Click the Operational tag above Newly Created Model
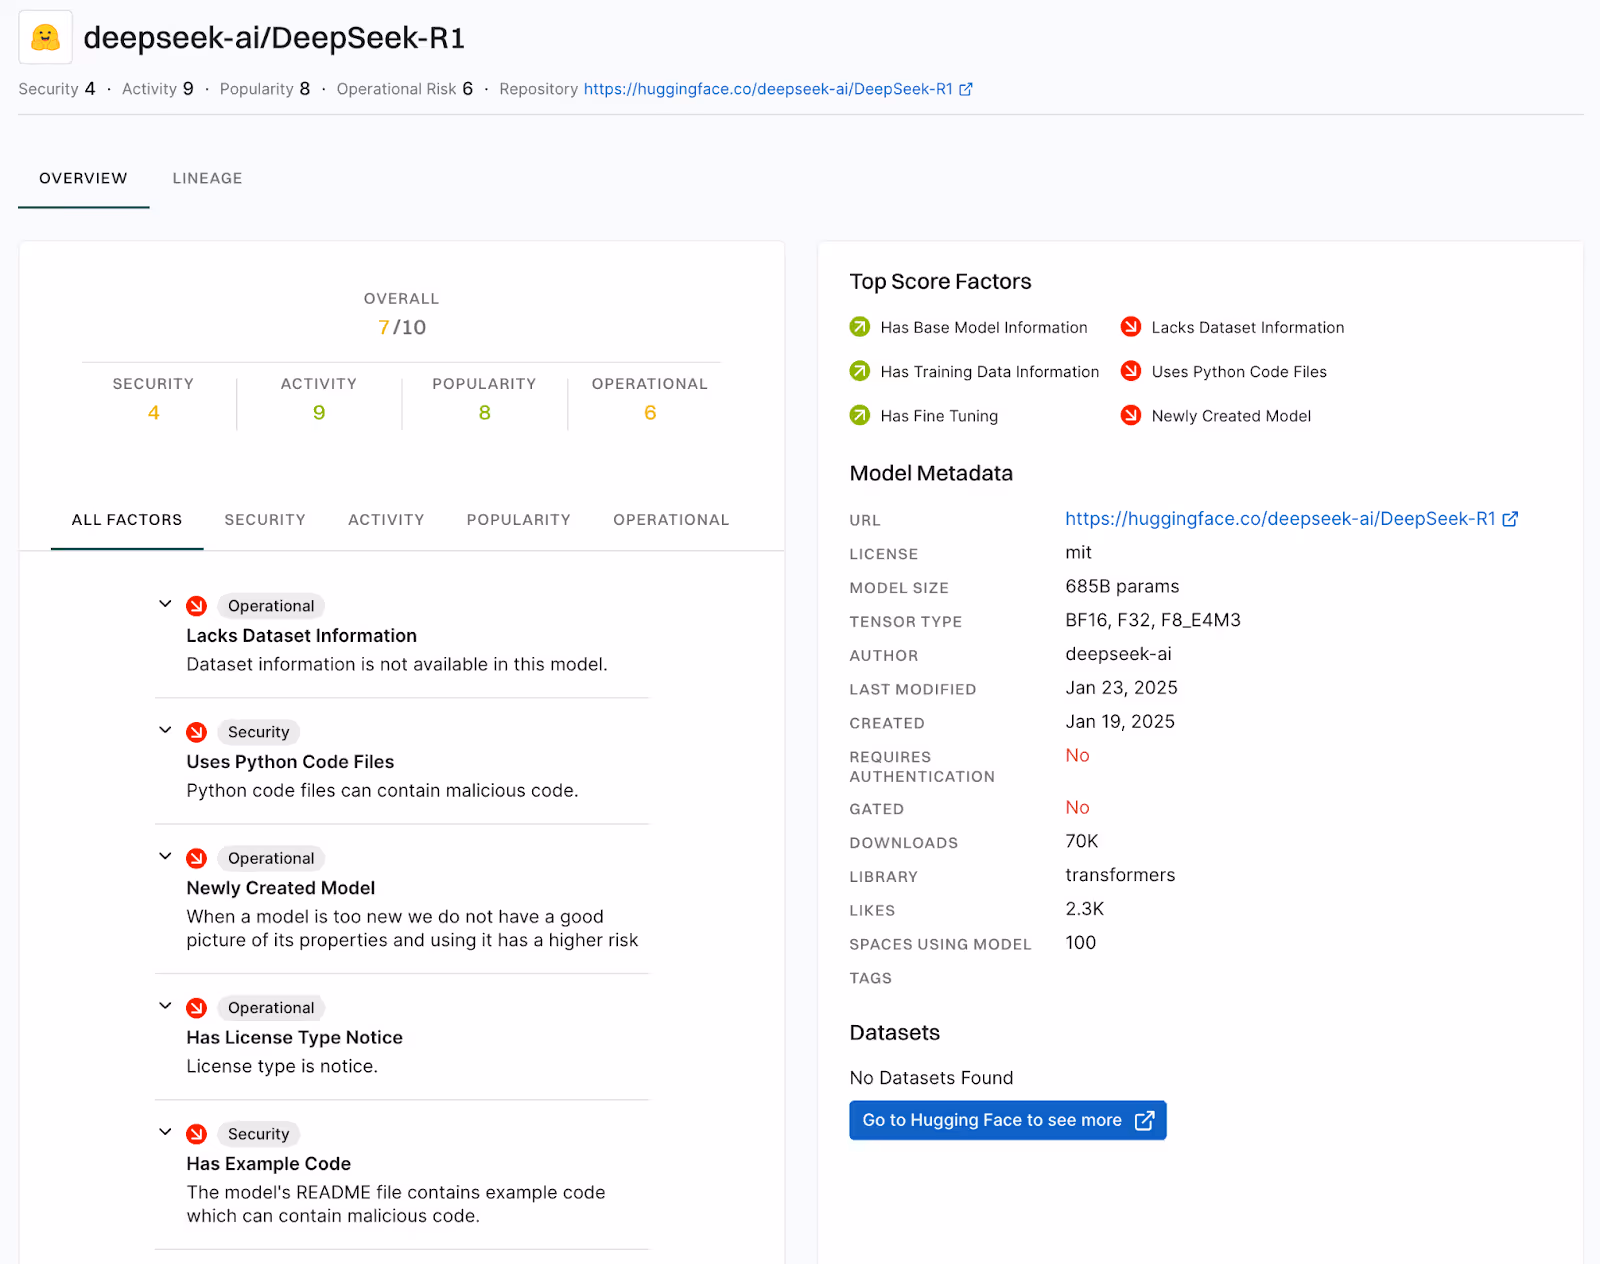The width and height of the screenshot is (1600, 1264). (271, 858)
